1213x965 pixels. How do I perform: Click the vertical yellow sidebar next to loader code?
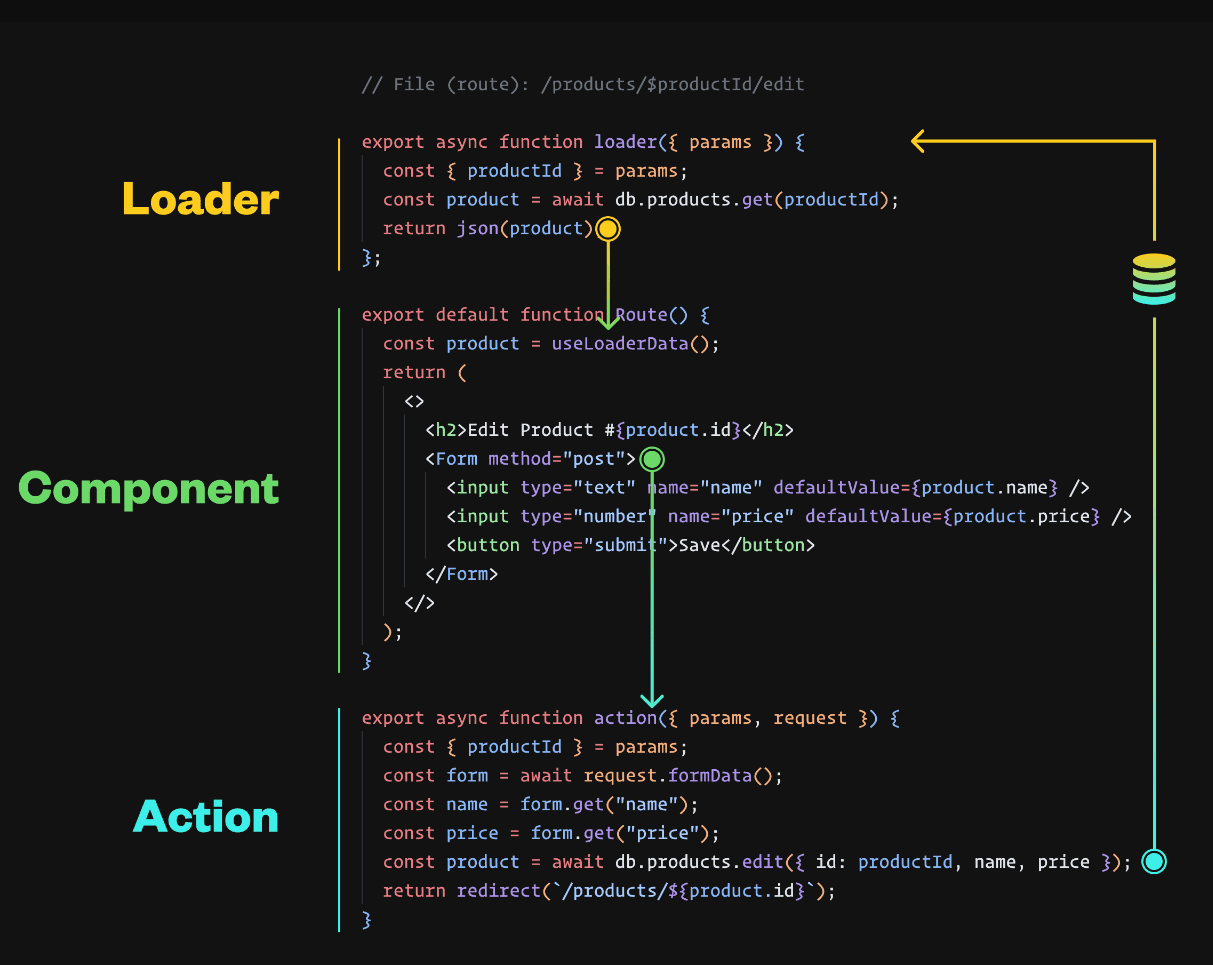click(341, 199)
